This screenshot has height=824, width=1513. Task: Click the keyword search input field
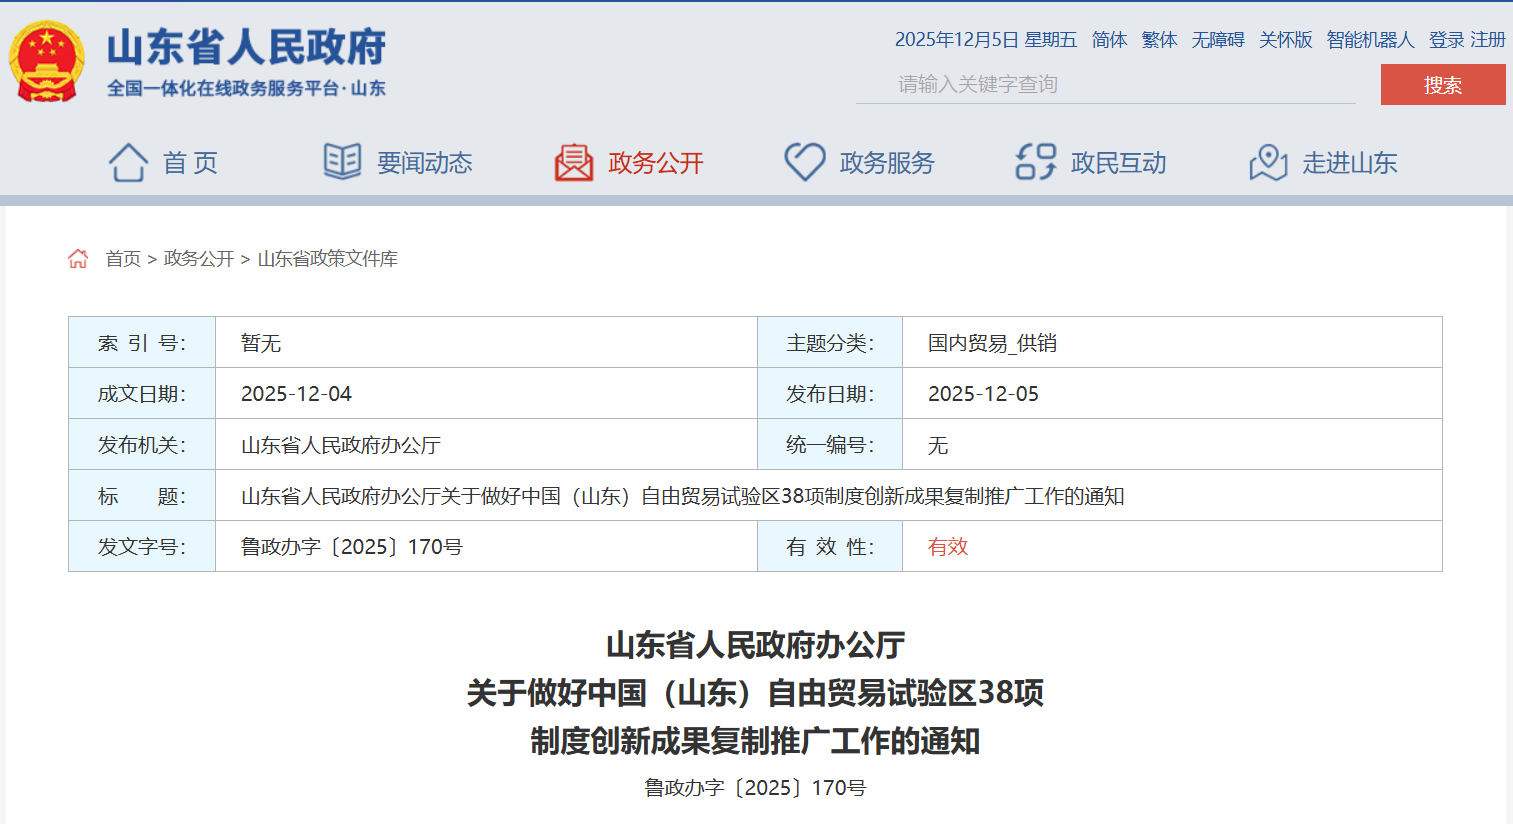pyautogui.click(x=1100, y=84)
